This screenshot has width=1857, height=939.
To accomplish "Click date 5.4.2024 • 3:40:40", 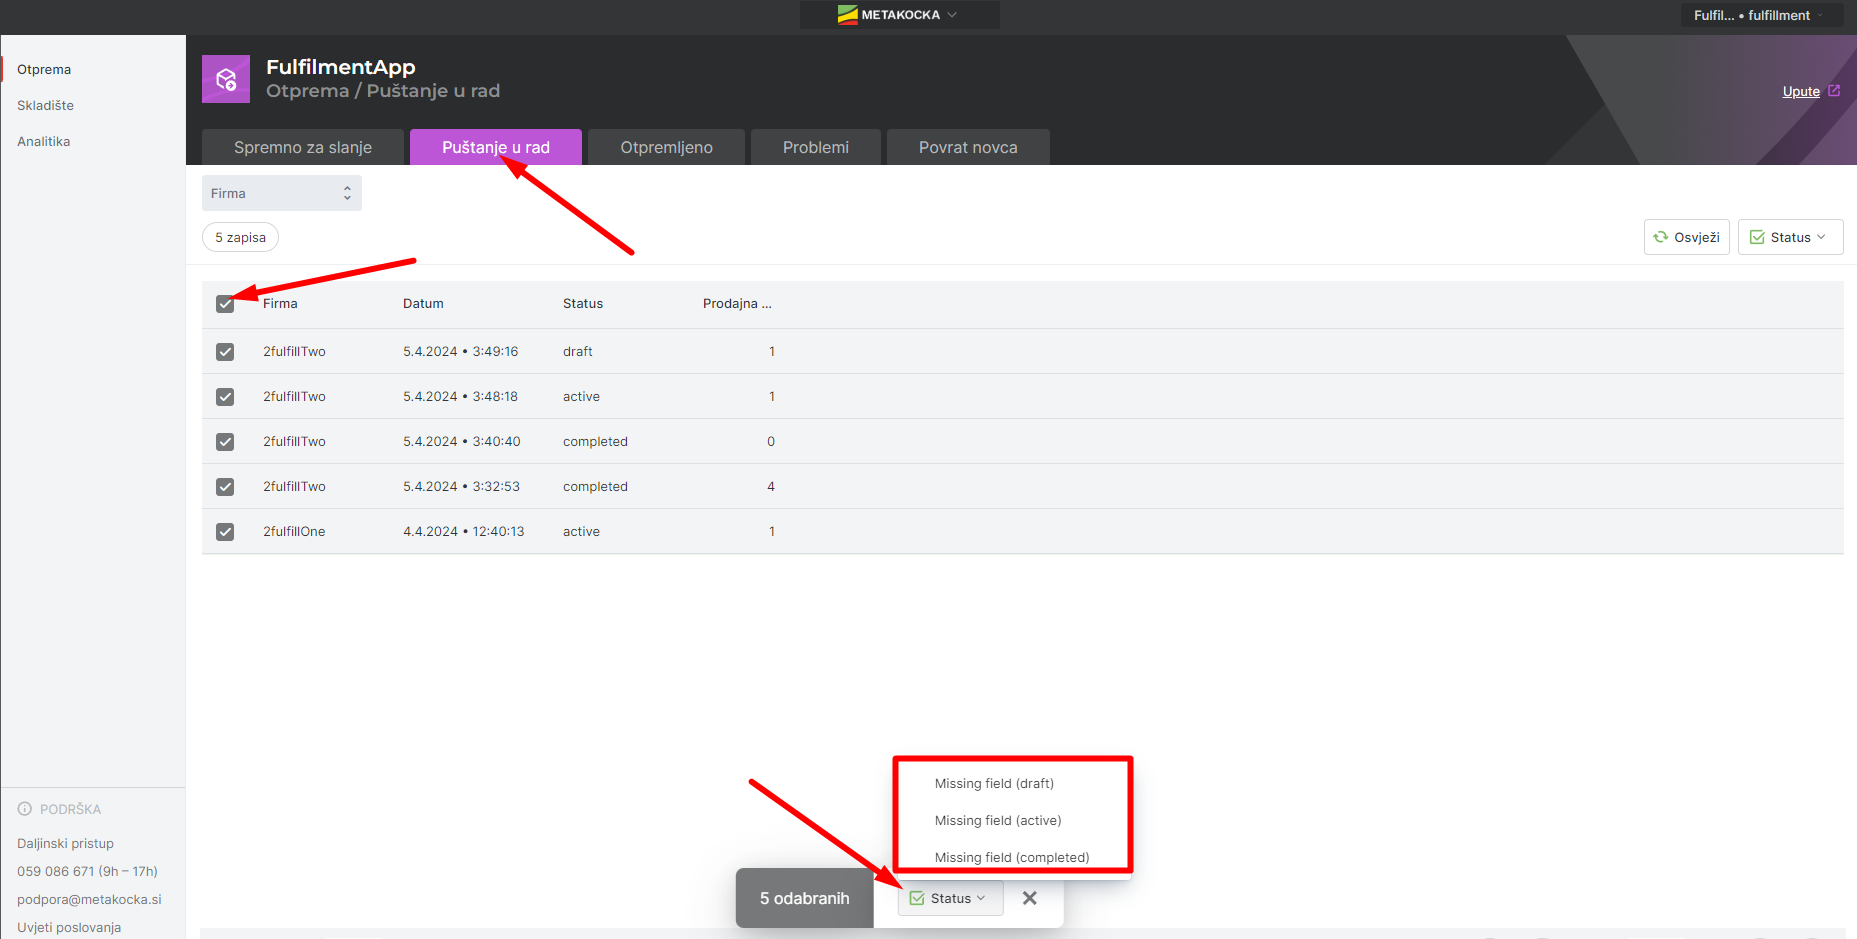I will pos(462,442).
